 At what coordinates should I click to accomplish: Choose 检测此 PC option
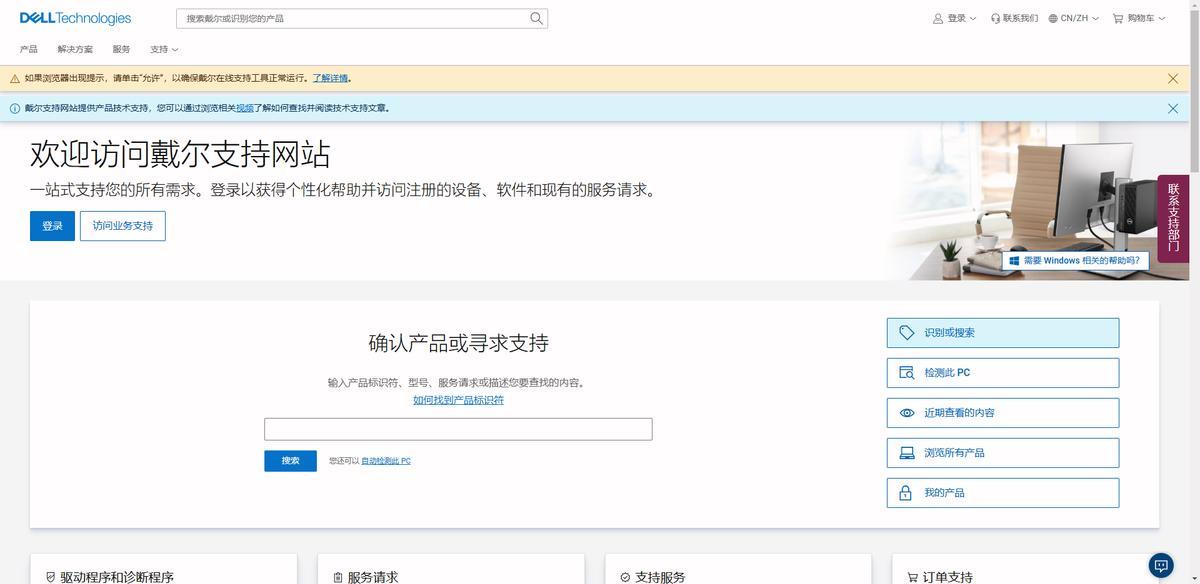(1002, 373)
